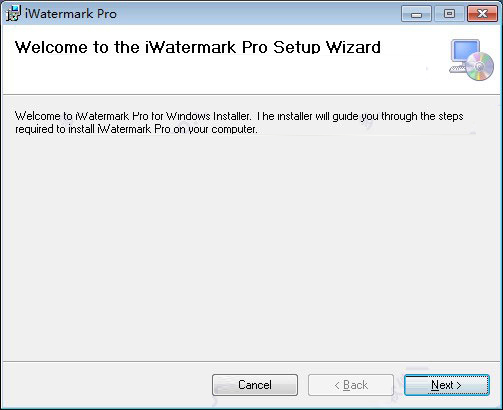The height and width of the screenshot is (410, 503).
Task: Click the word Installer in the welcome text
Action: click(x=231, y=116)
